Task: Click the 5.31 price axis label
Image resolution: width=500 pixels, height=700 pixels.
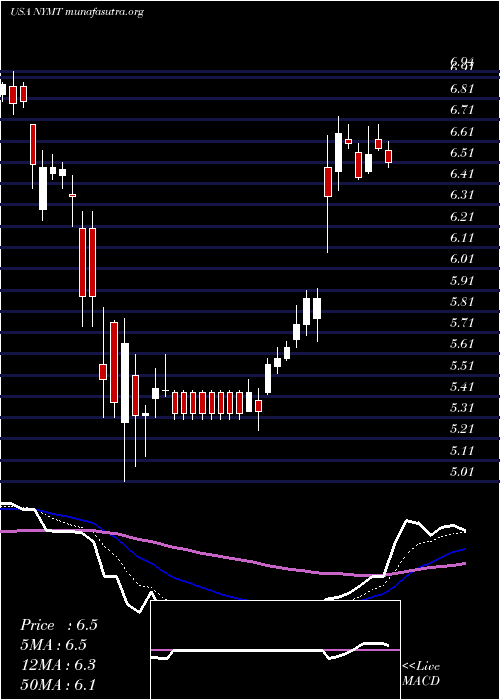Action: coord(462,408)
